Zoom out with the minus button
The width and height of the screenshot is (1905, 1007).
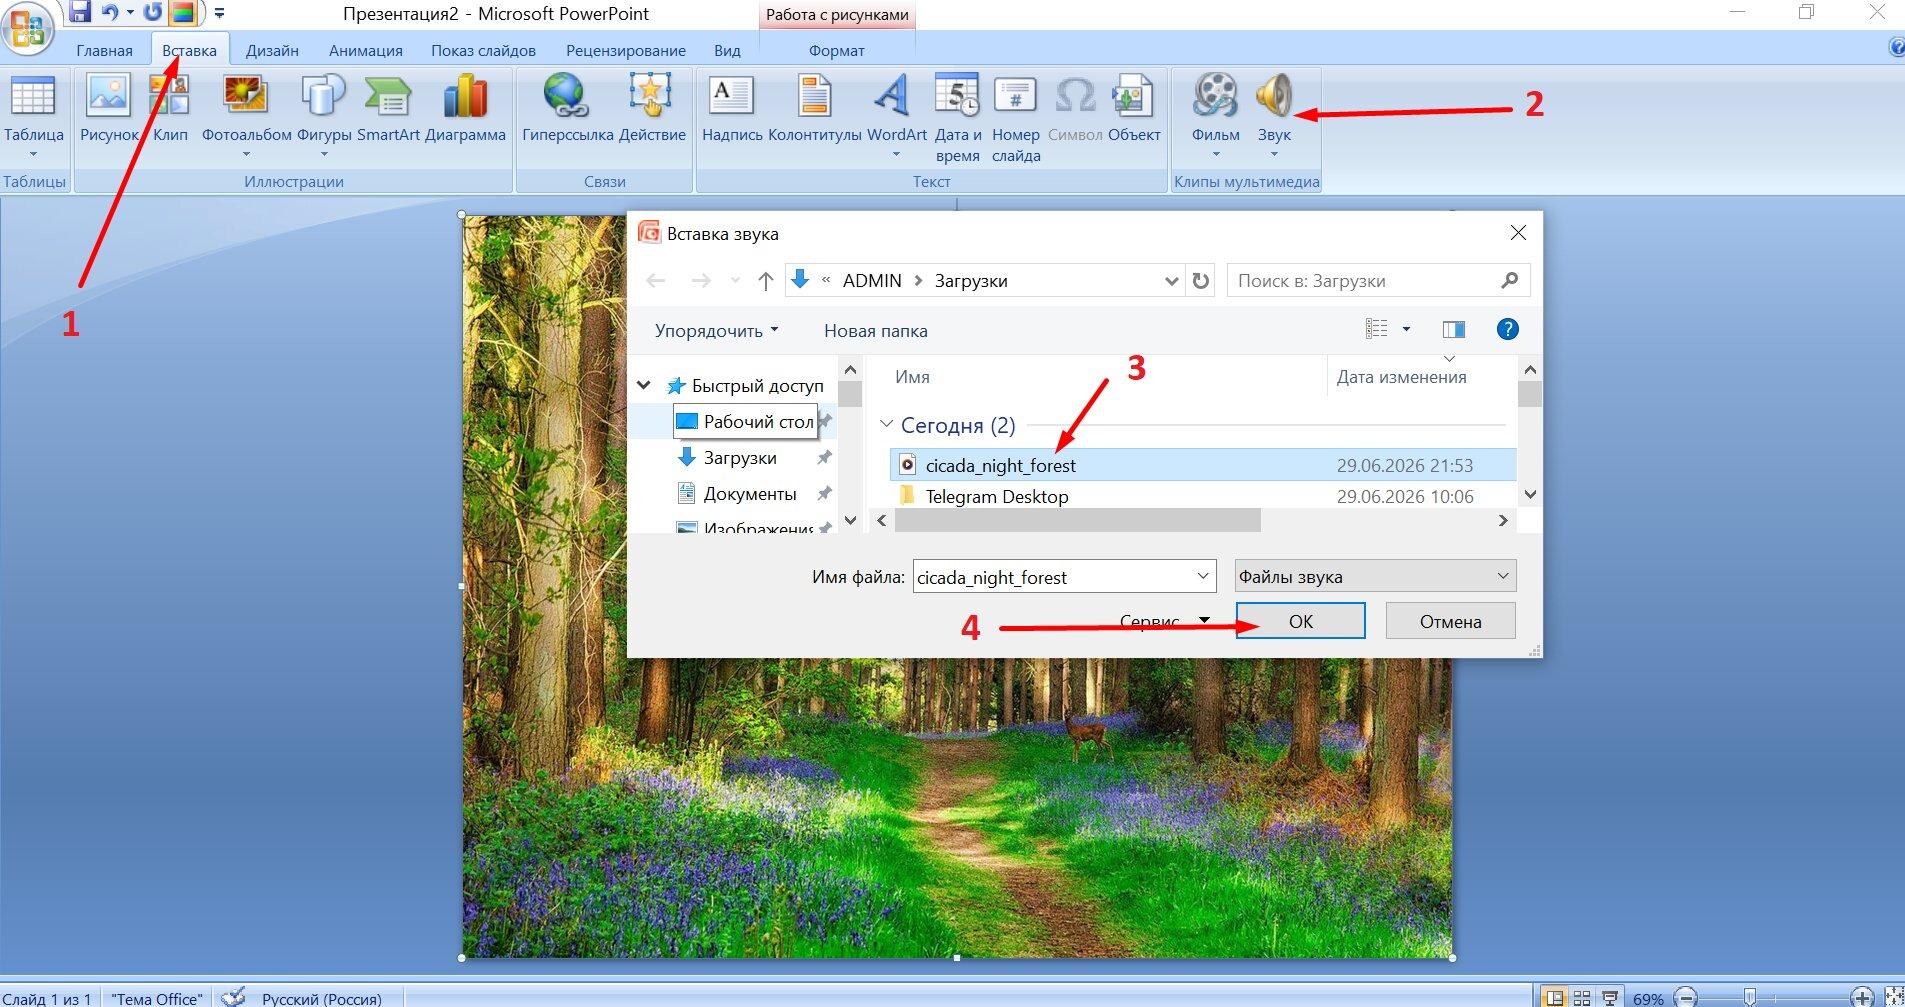coord(1686,998)
